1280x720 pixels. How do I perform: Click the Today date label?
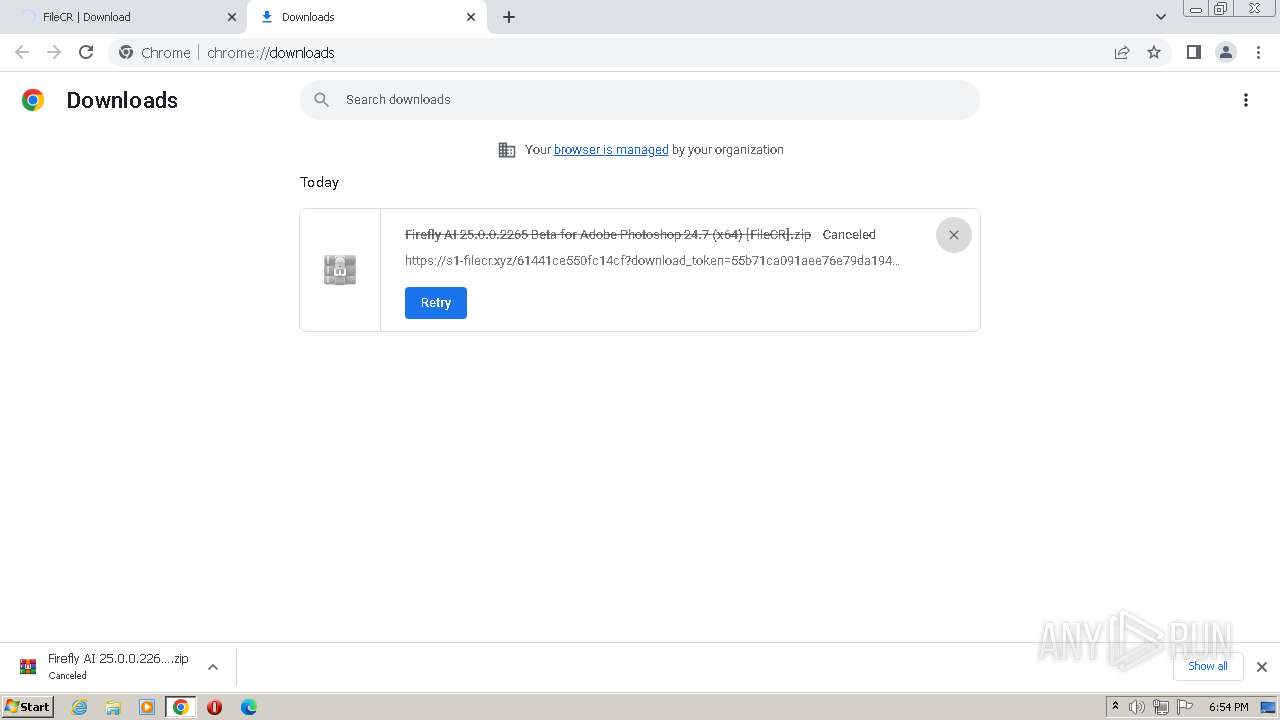[x=319, y=182]
